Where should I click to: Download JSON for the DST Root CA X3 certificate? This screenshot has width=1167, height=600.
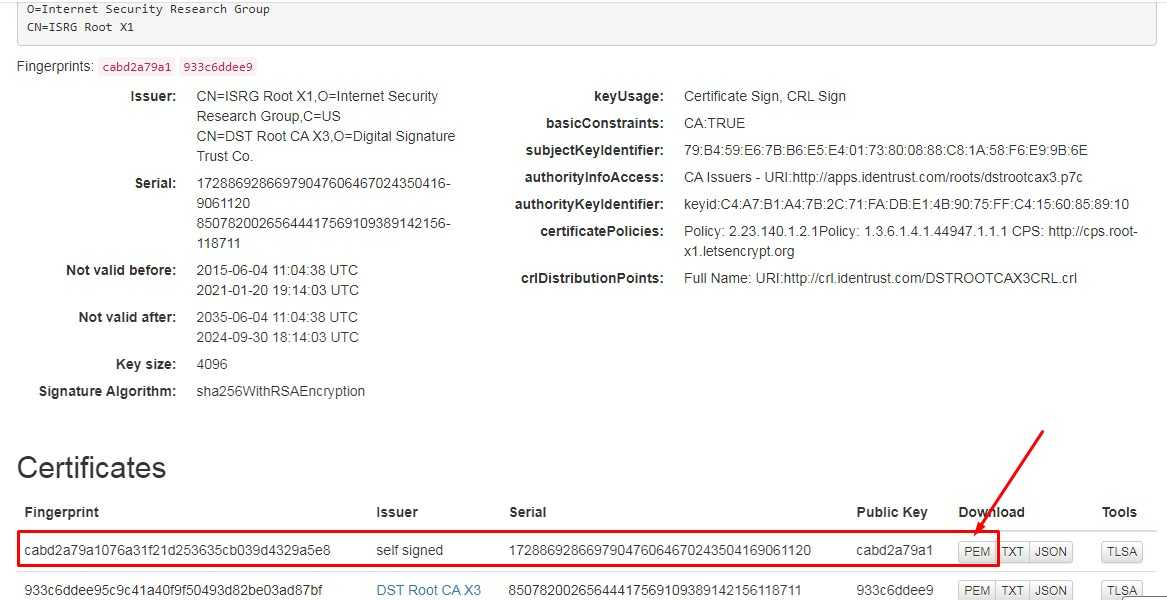pos(1051,590)
